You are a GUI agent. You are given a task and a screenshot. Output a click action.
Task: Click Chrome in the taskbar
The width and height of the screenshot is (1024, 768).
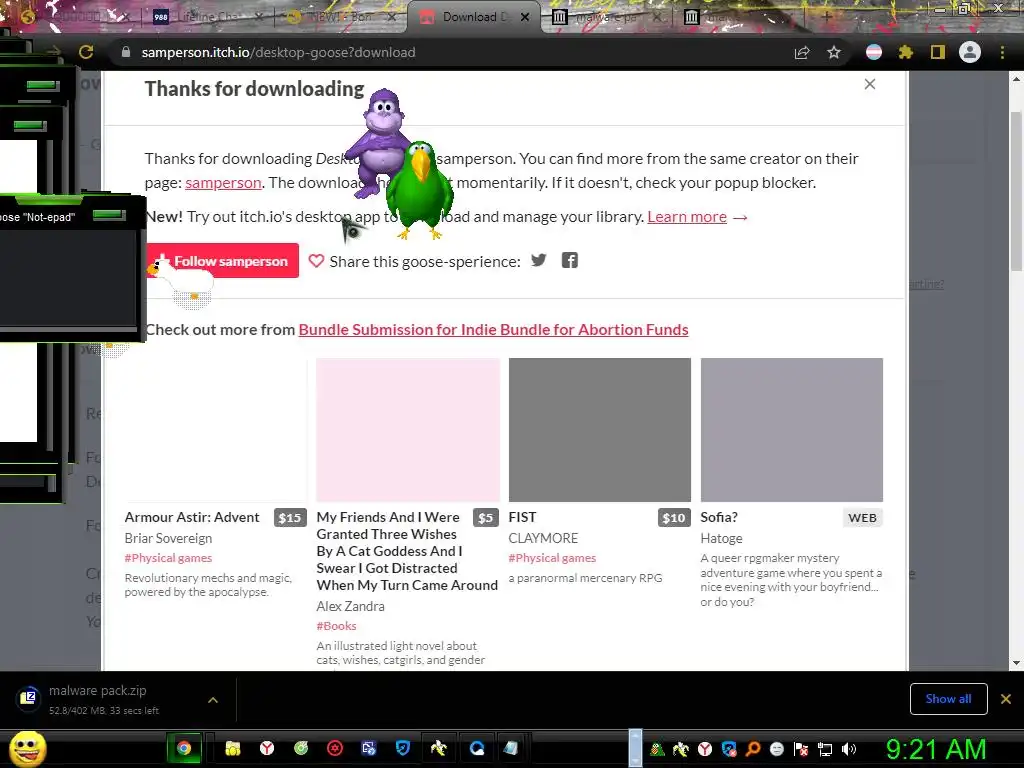[x=184, y=748]
